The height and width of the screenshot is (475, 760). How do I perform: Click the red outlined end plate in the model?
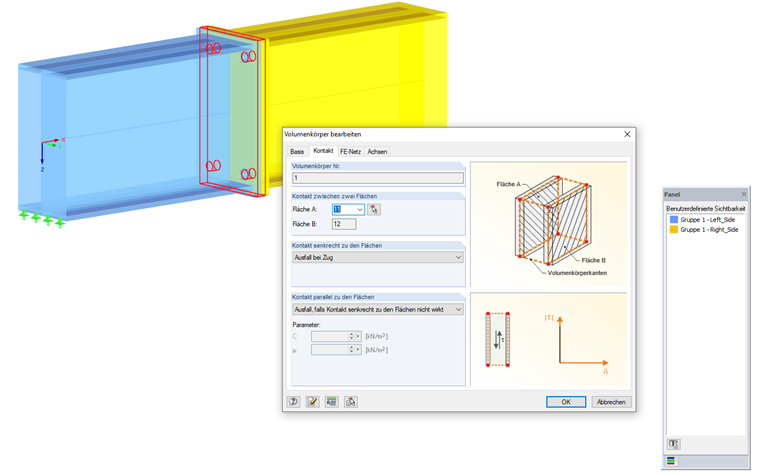coord(233,111)
